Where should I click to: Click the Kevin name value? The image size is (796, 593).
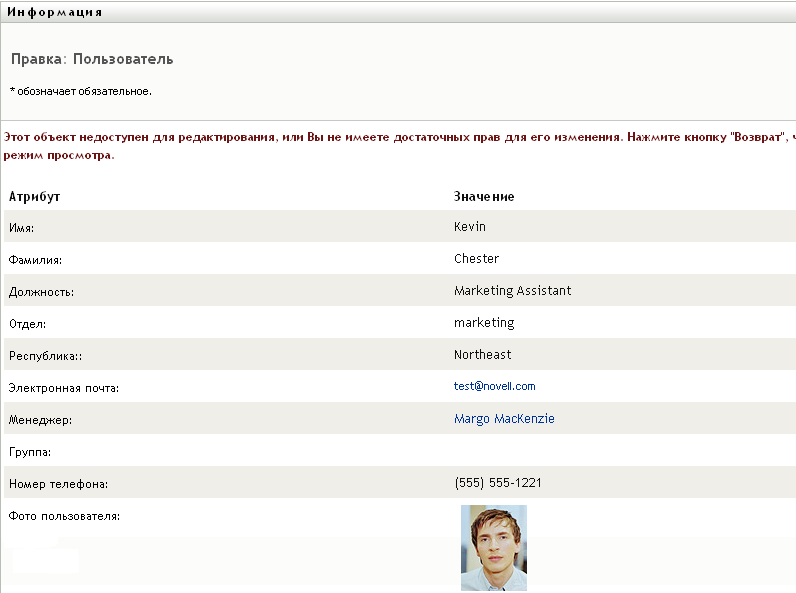point(470,227)
